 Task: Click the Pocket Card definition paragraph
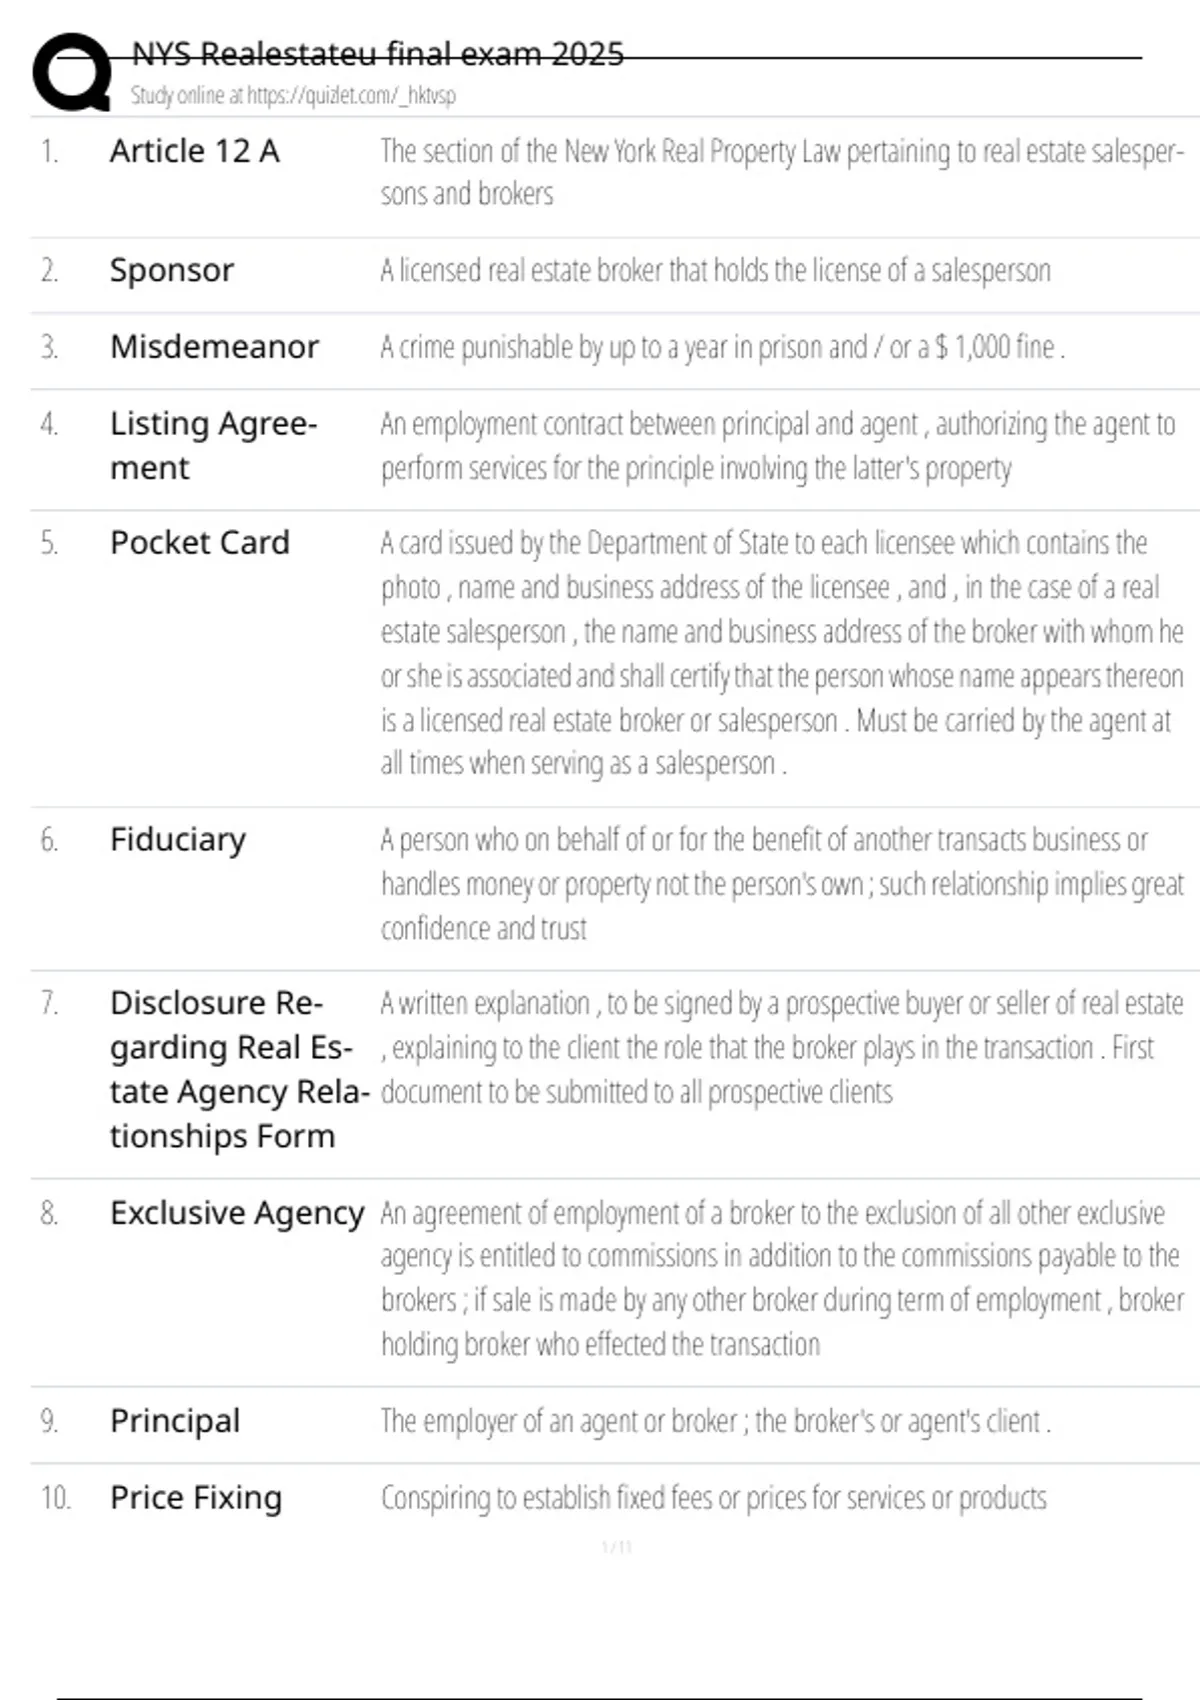(x=781, y=653)
